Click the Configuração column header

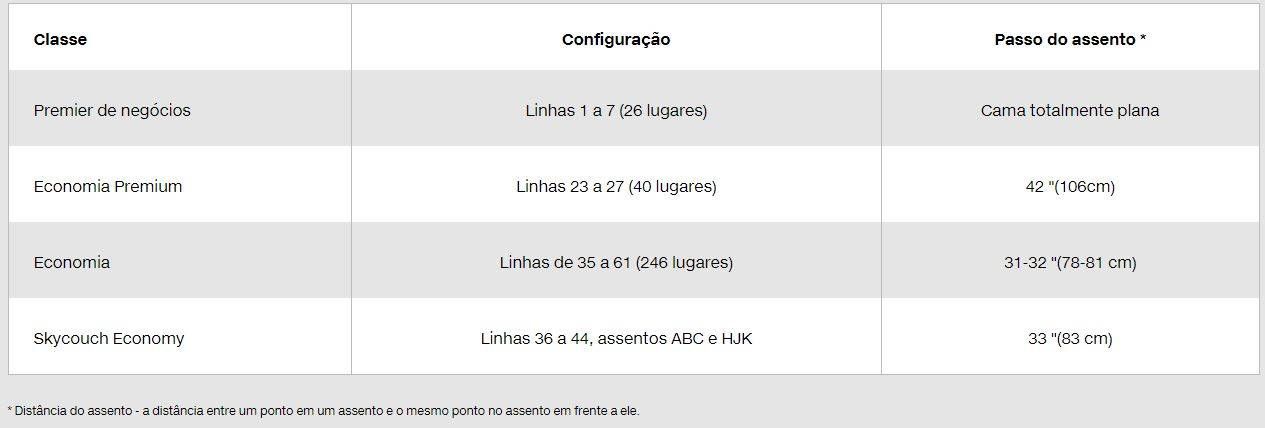pos(616,40)
